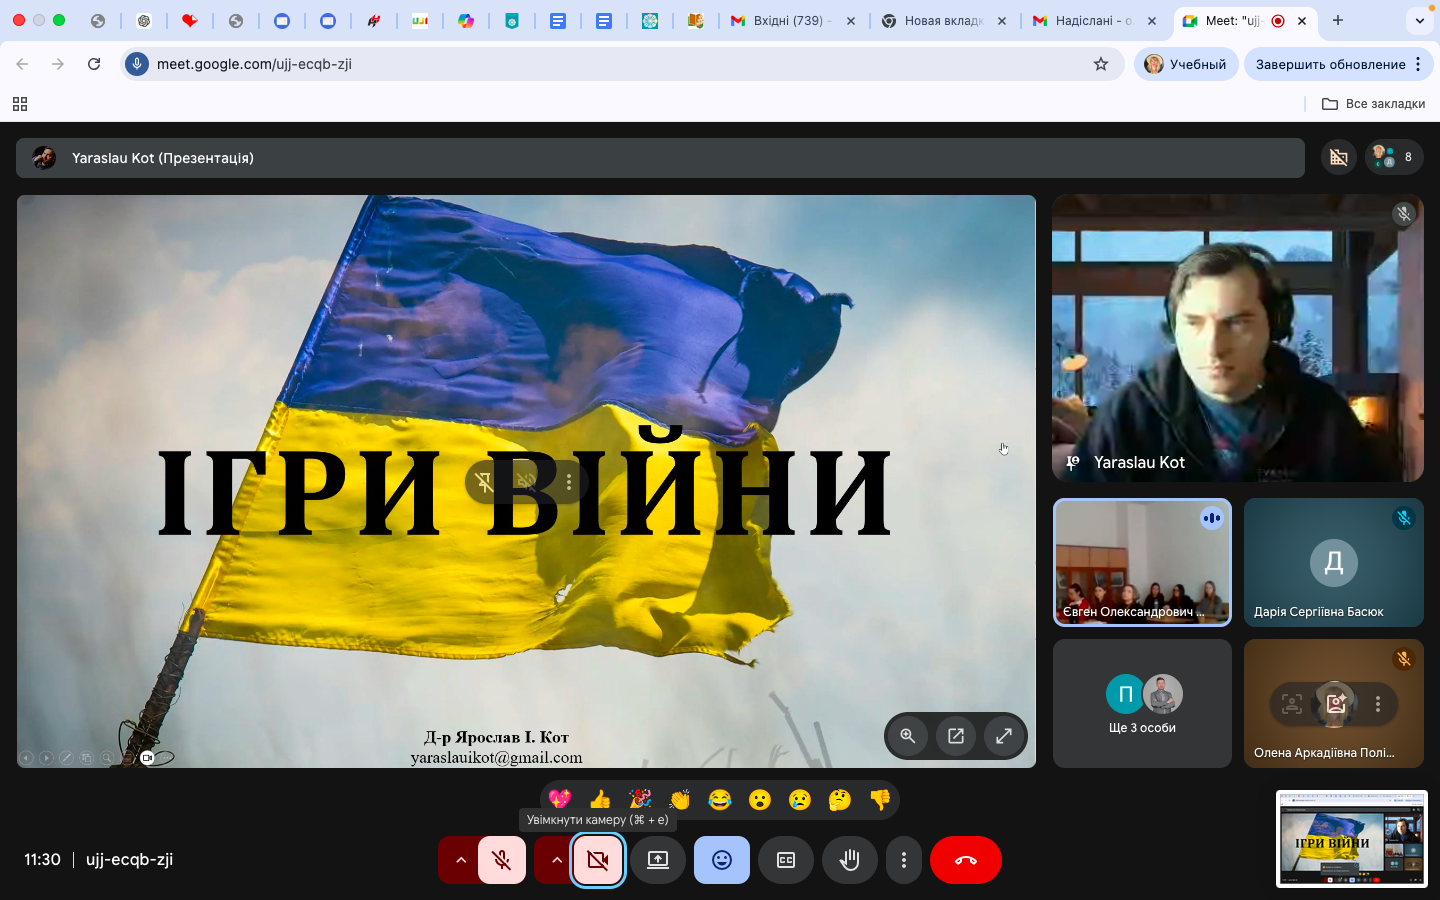Open presentation in a new window
1440x900 pixels.
click(956, 736)
